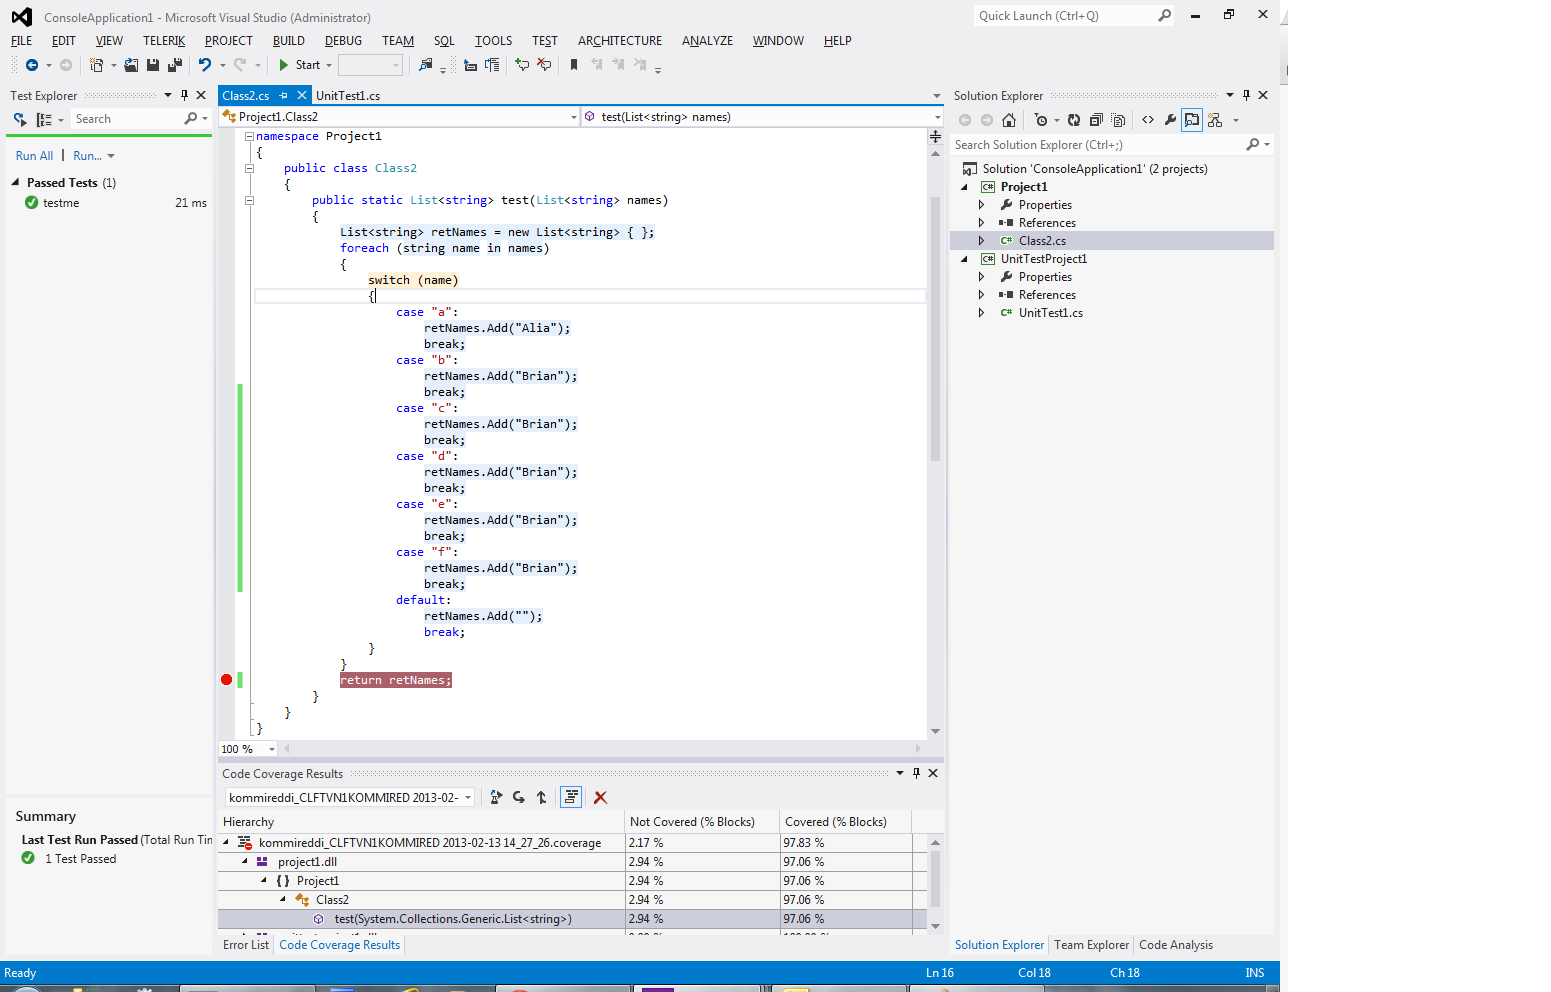Click the Refresh icon in Solution Explorer
The width and height of the screenshot is (1551, 992).
click(1074, 120)
